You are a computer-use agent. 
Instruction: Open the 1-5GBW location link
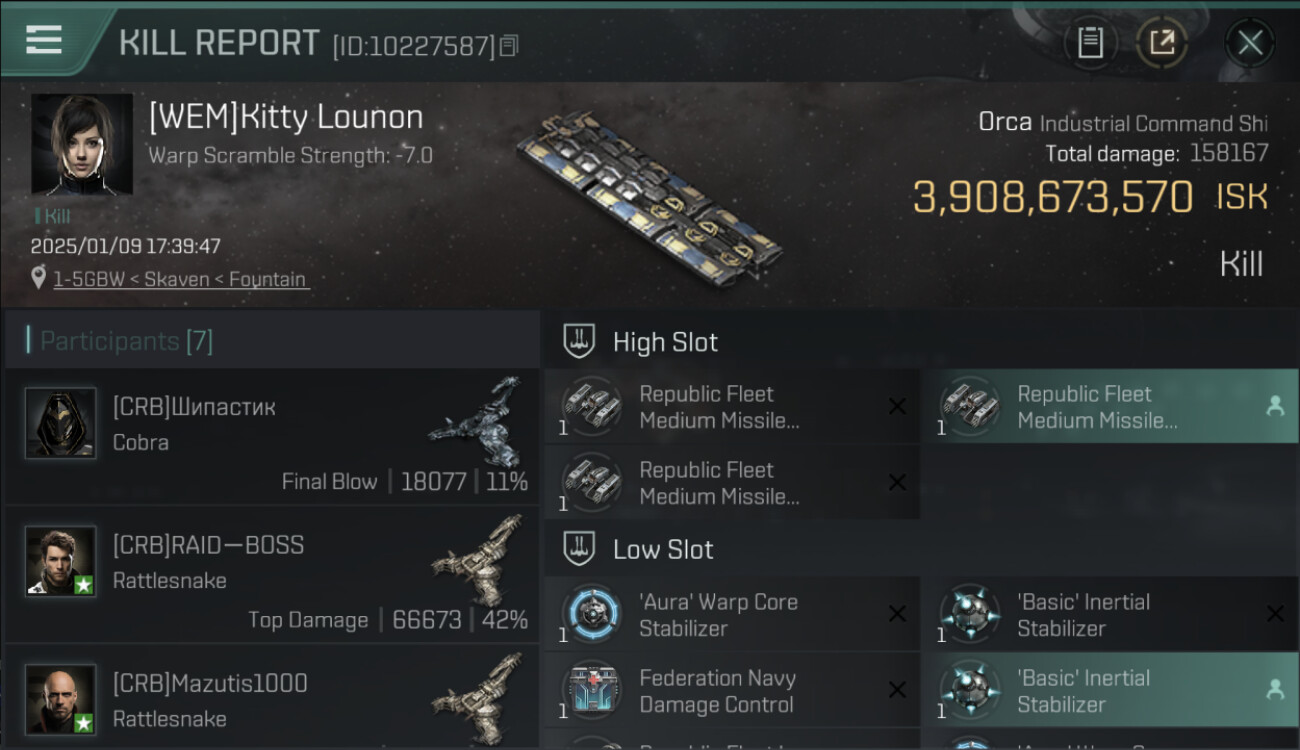coord(180,280)
